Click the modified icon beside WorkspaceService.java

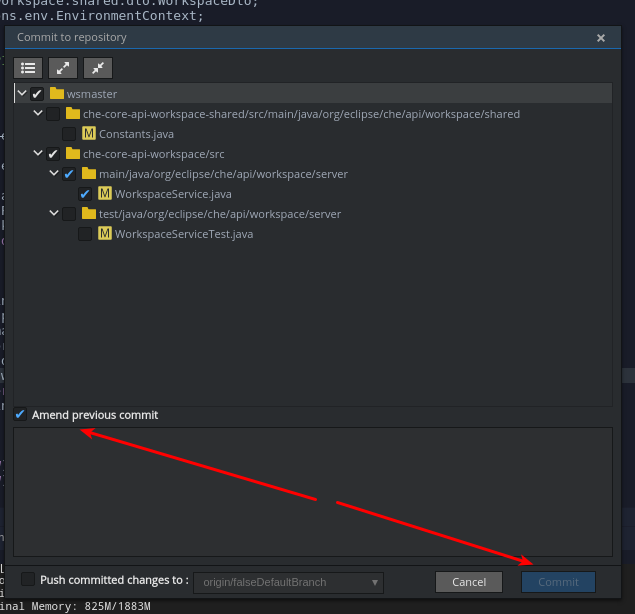tap(105, 193)
